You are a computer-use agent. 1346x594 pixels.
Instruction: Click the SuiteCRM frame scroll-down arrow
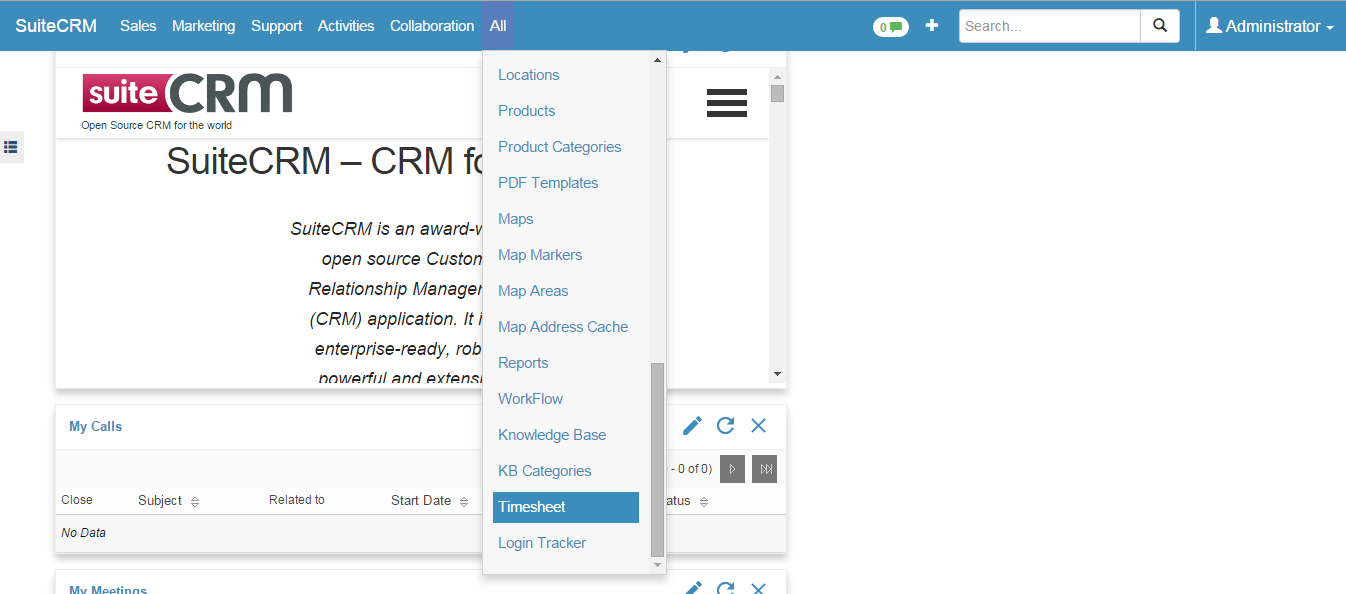point(778,374)
